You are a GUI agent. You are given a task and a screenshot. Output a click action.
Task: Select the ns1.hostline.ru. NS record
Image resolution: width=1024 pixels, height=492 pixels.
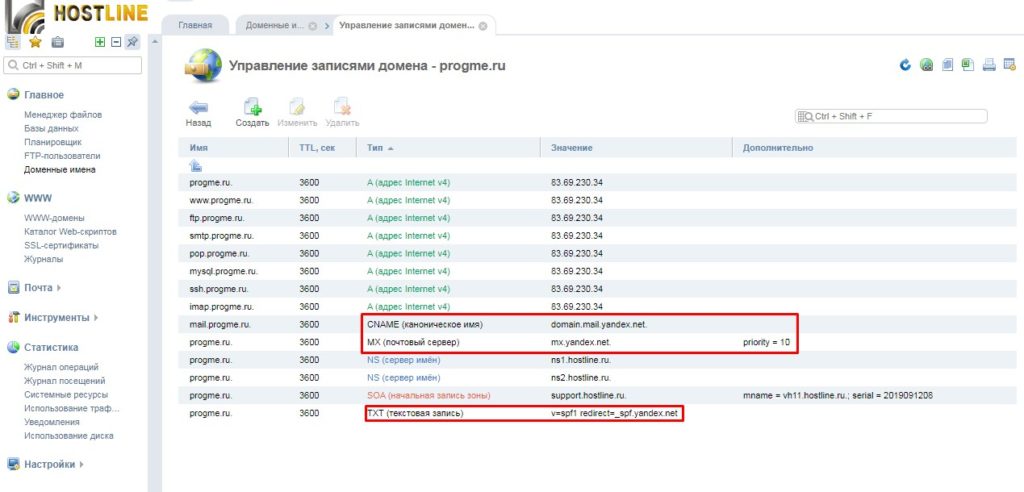point(598,360)
